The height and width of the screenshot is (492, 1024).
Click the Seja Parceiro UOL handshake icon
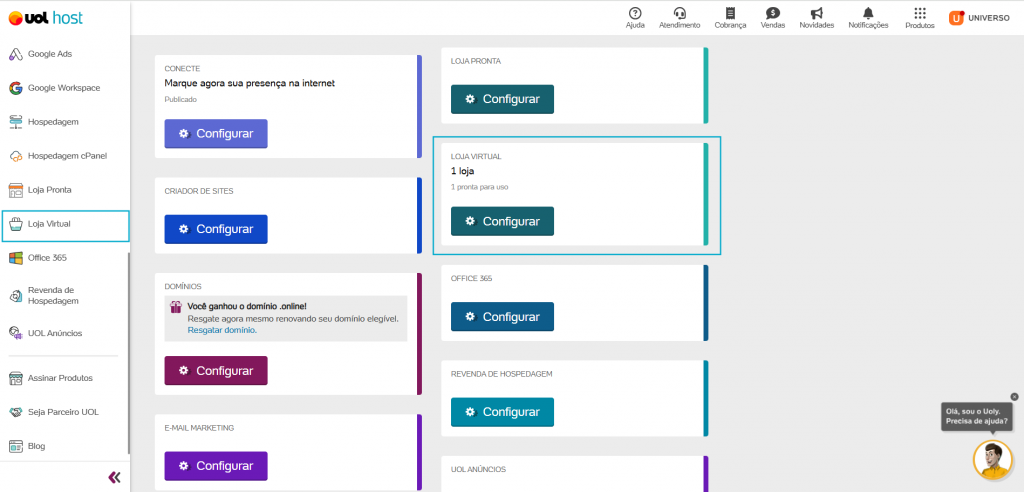16,412
